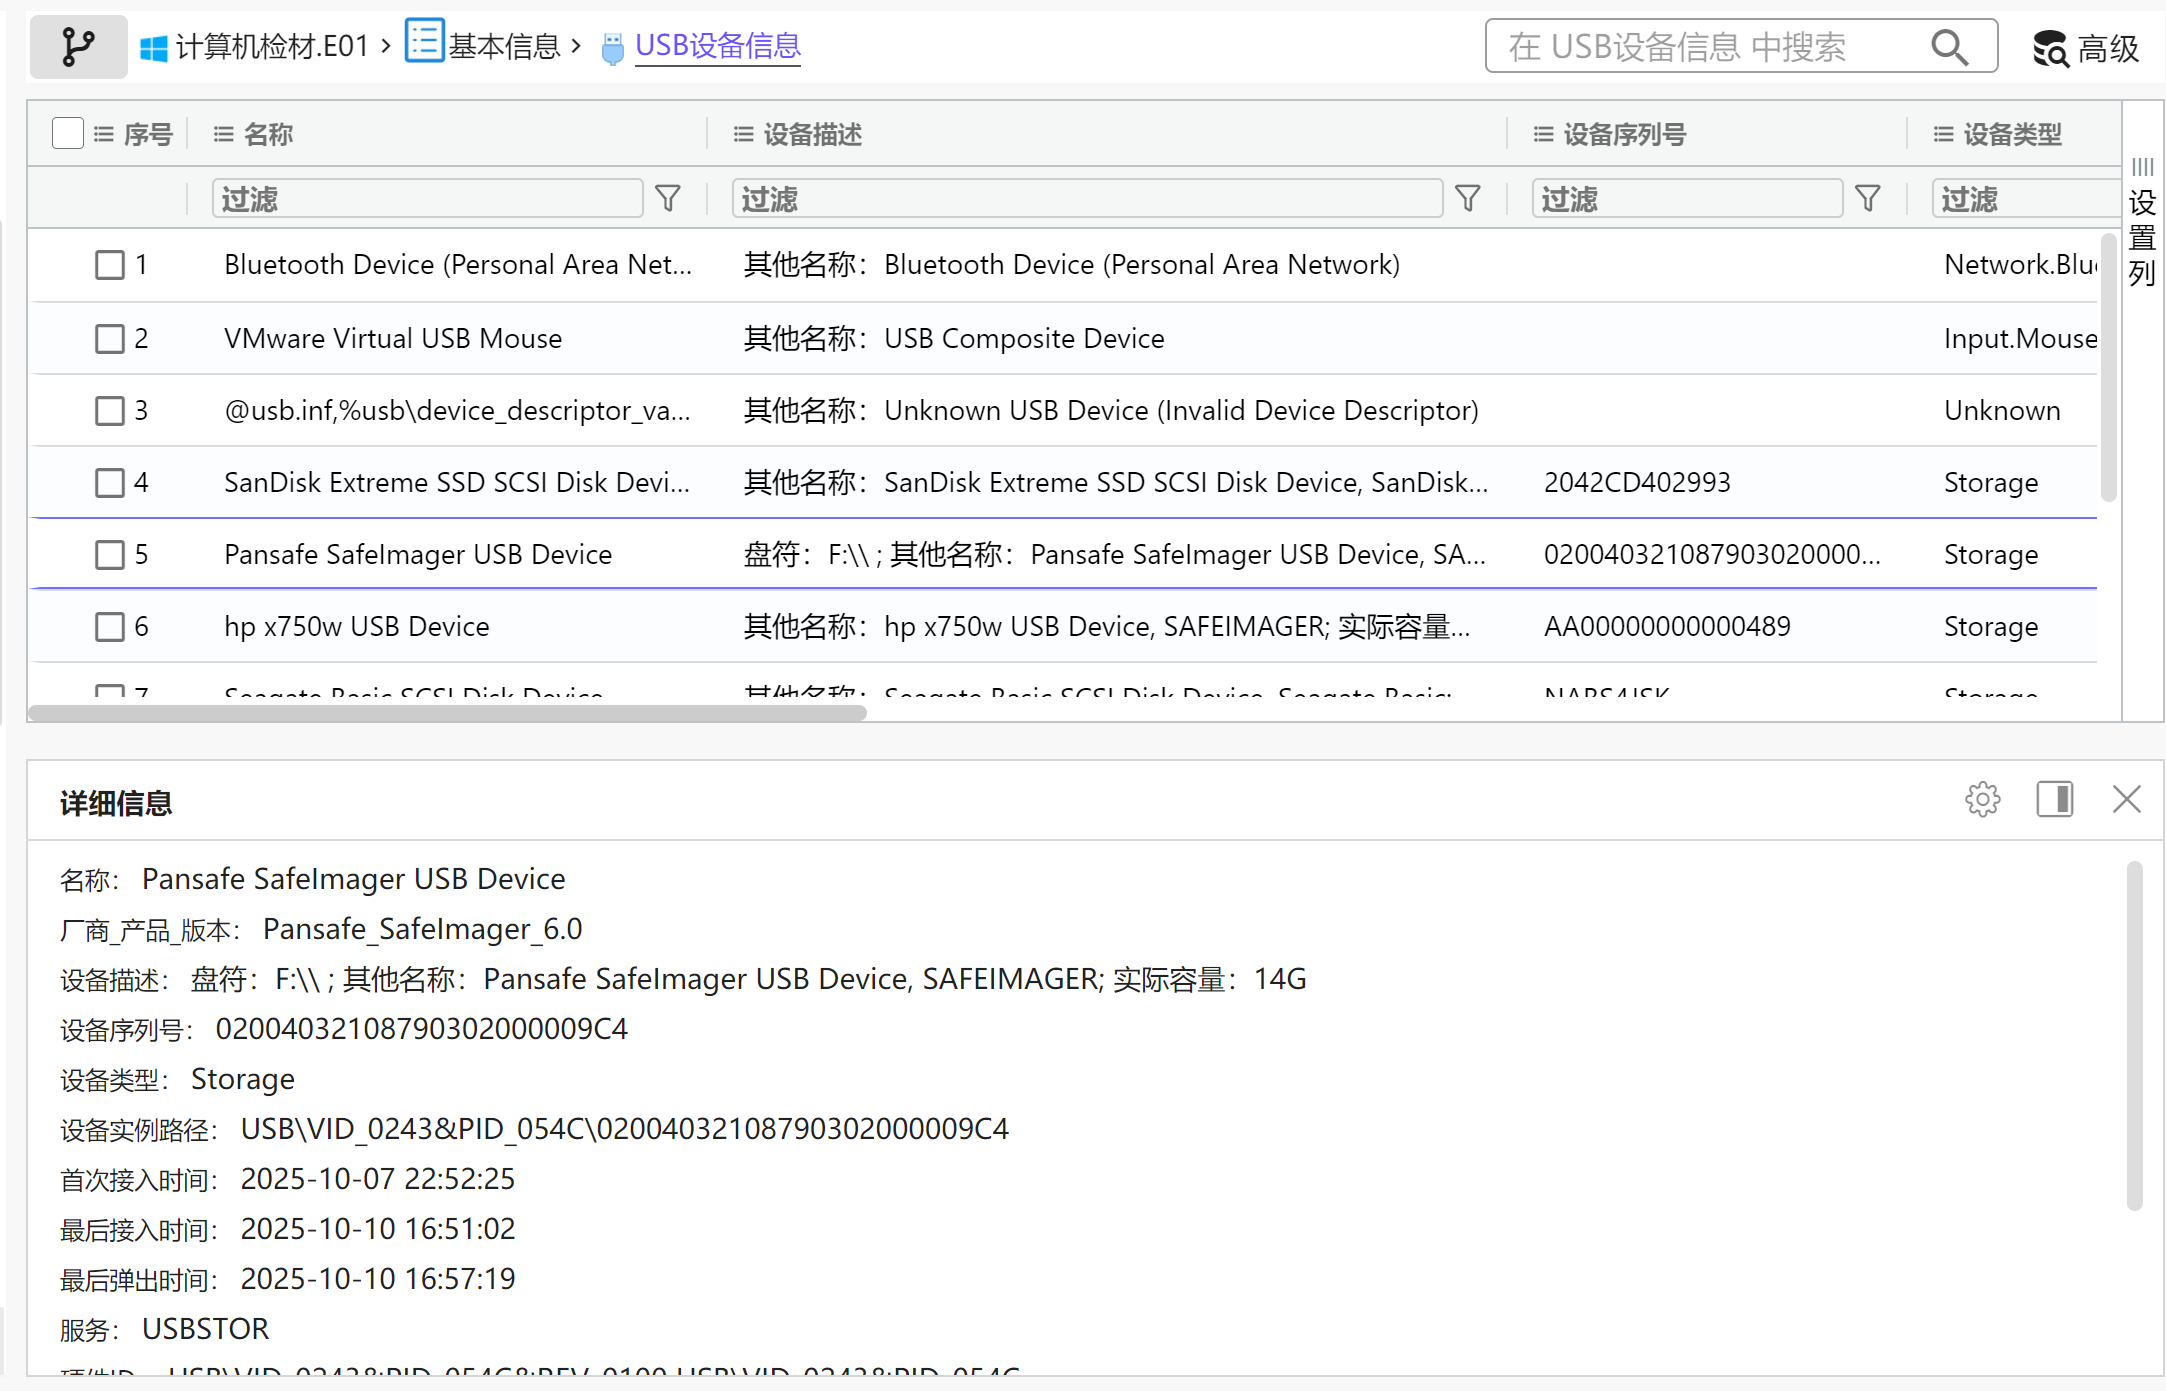Open the 设备类型 column menu
The width and height of the screenshot is (2166, 1391).
click(x=1943, y=134)
